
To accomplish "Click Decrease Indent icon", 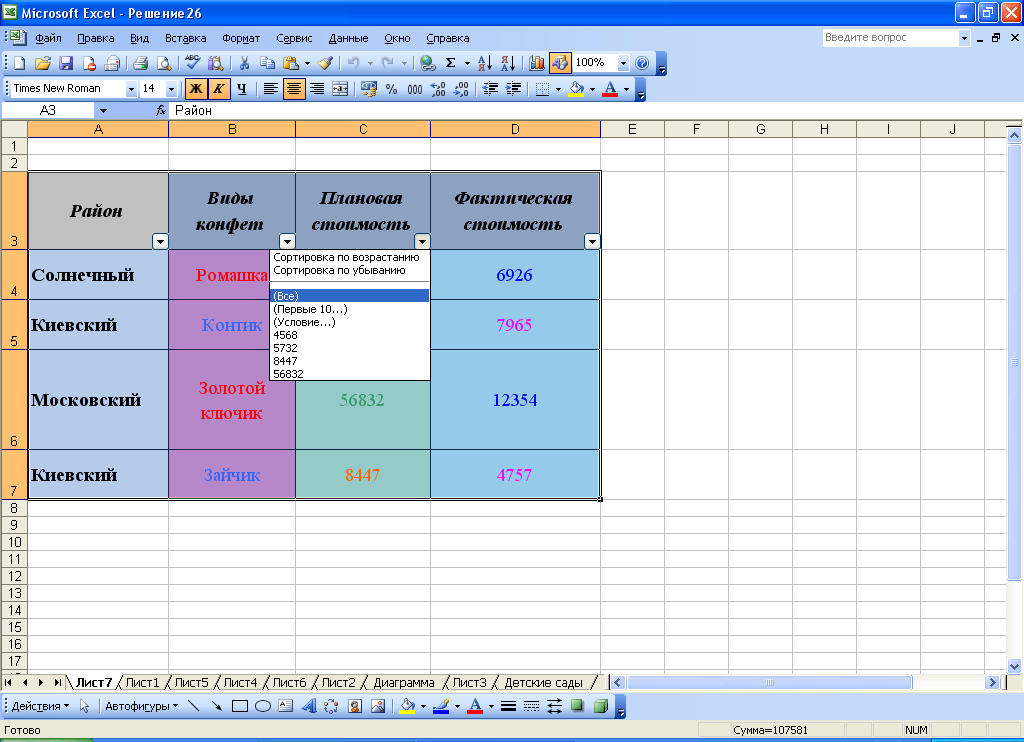I will pos(490,89).
